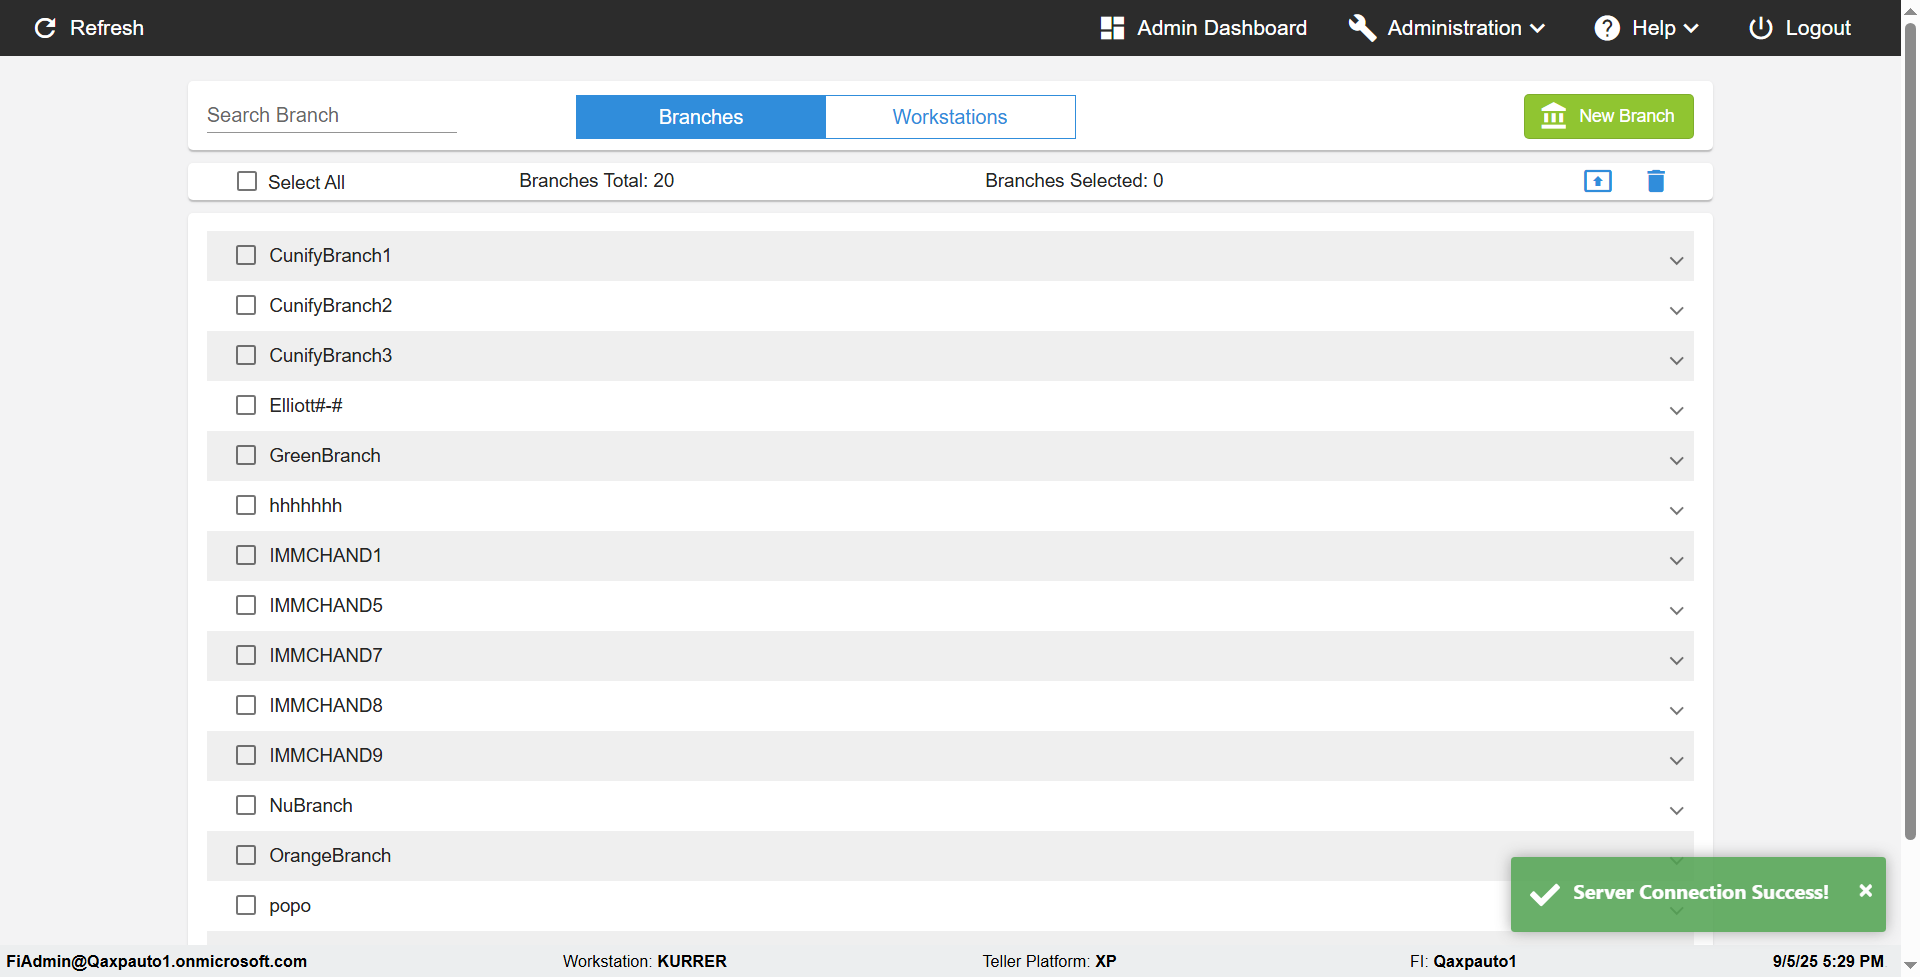Click the FI: Qaxpauto1 status text
This screenshot has width=1920, height=977.
pyautogui.click(x=1463, y=961)
